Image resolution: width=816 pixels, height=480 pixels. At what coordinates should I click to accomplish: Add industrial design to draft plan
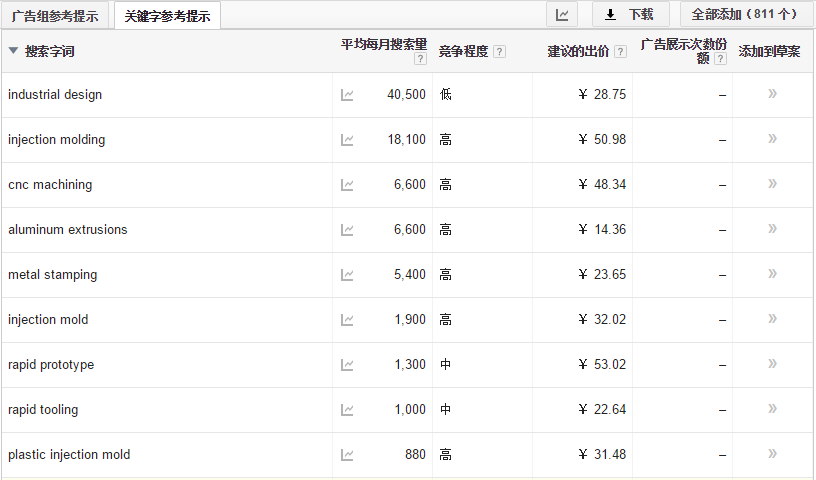pos(772,94)
